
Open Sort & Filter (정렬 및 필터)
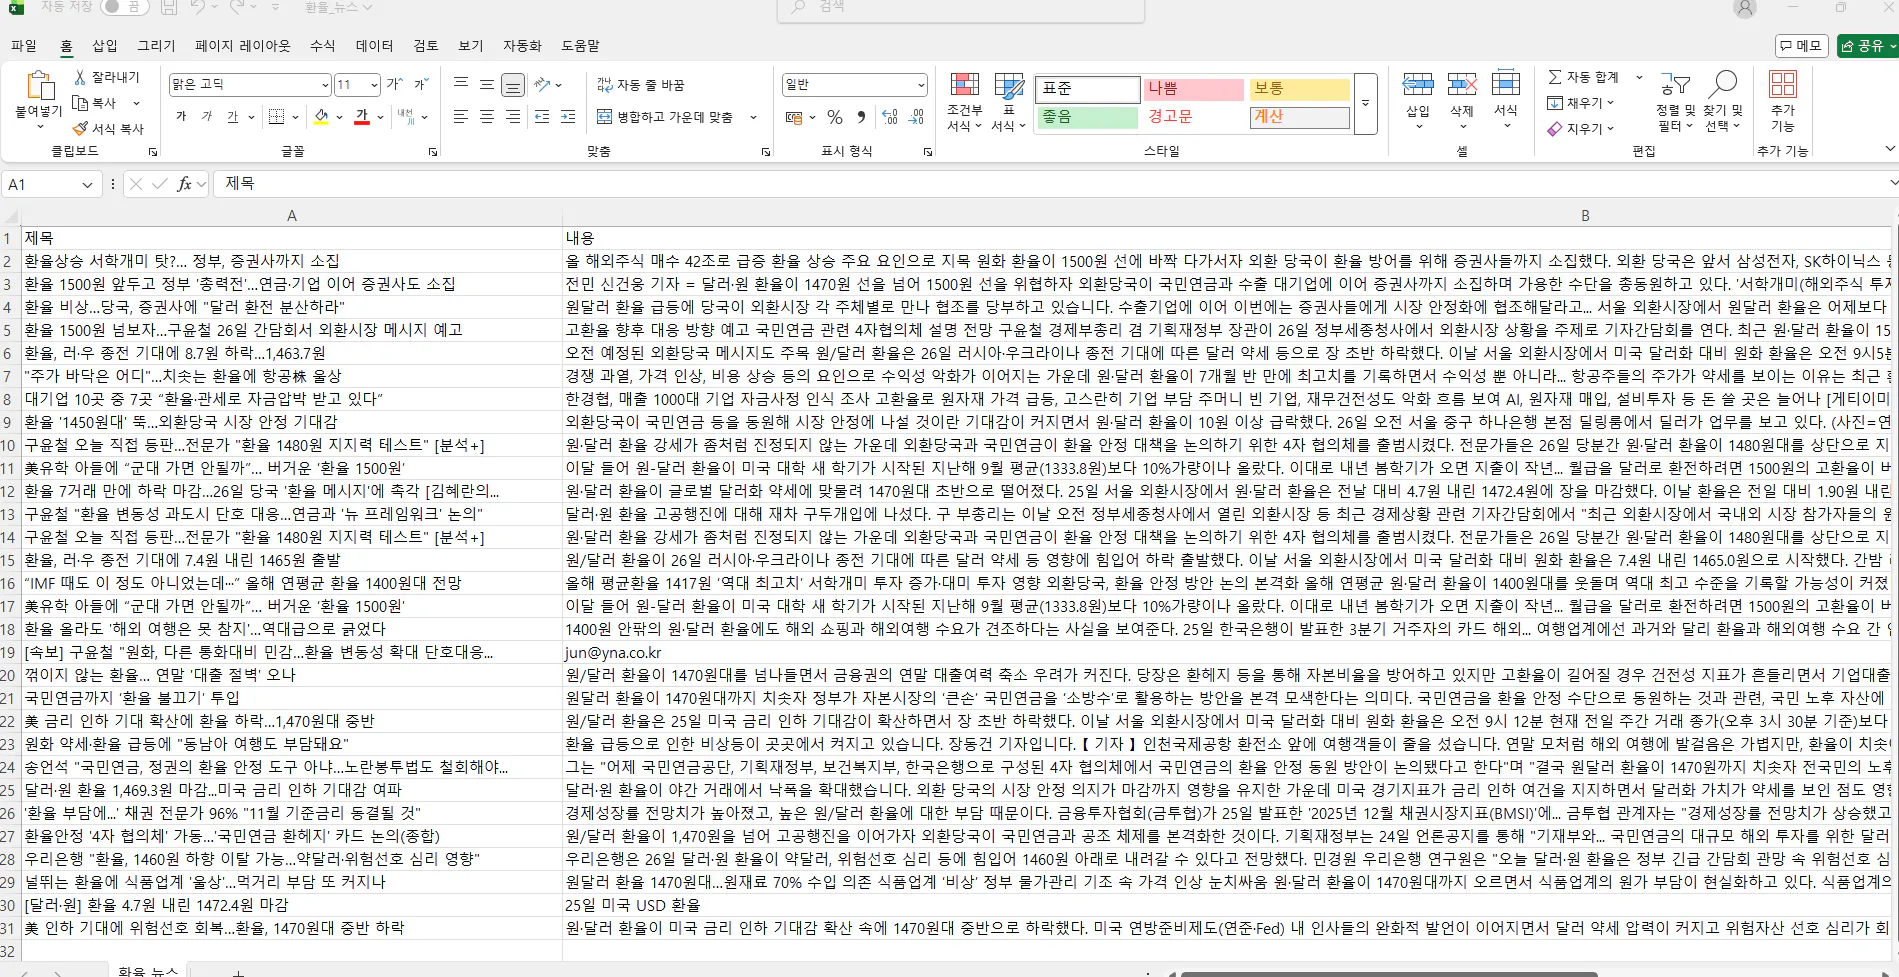click(1676, 101)
